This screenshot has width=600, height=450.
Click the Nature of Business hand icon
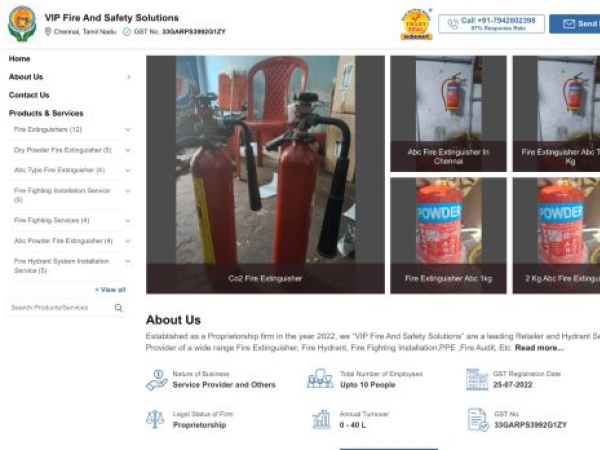[157, 380]
